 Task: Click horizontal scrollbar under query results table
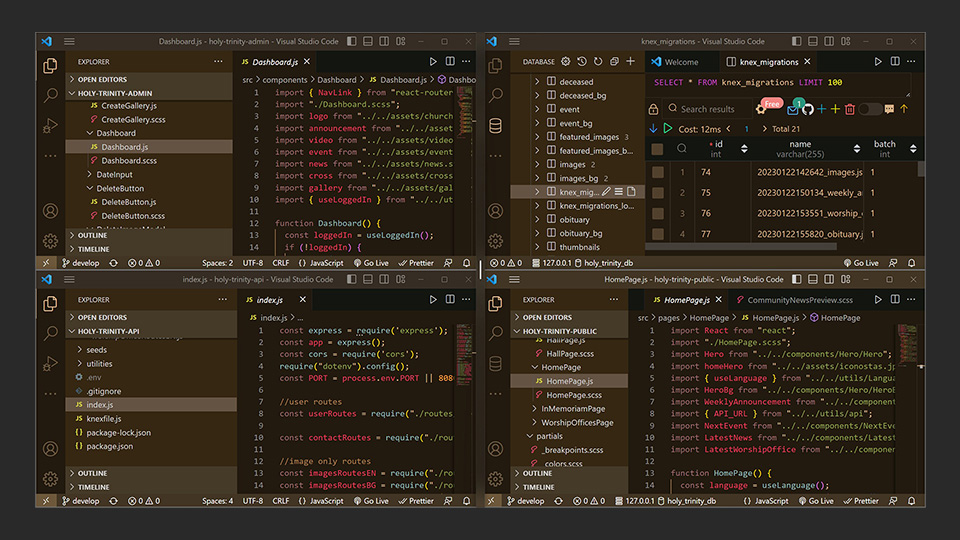(741, 247)
